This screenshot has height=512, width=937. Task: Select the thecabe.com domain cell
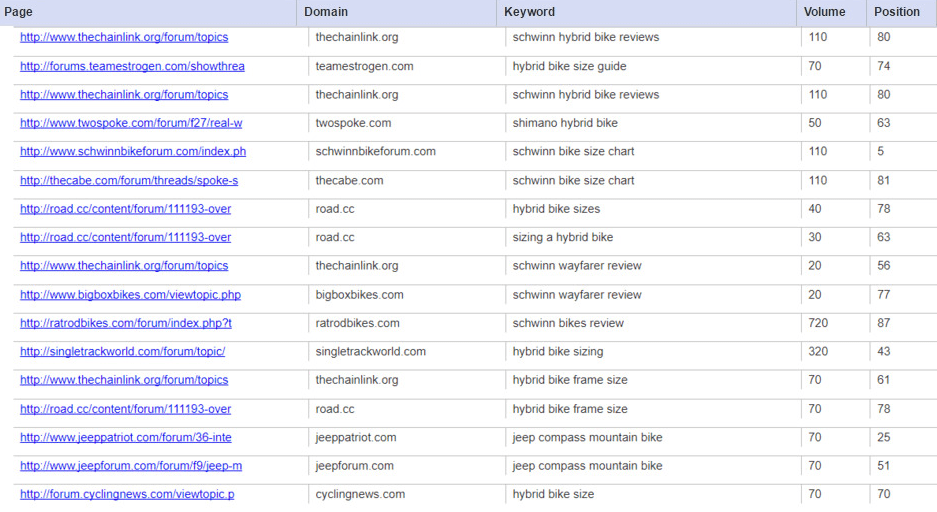350,180
